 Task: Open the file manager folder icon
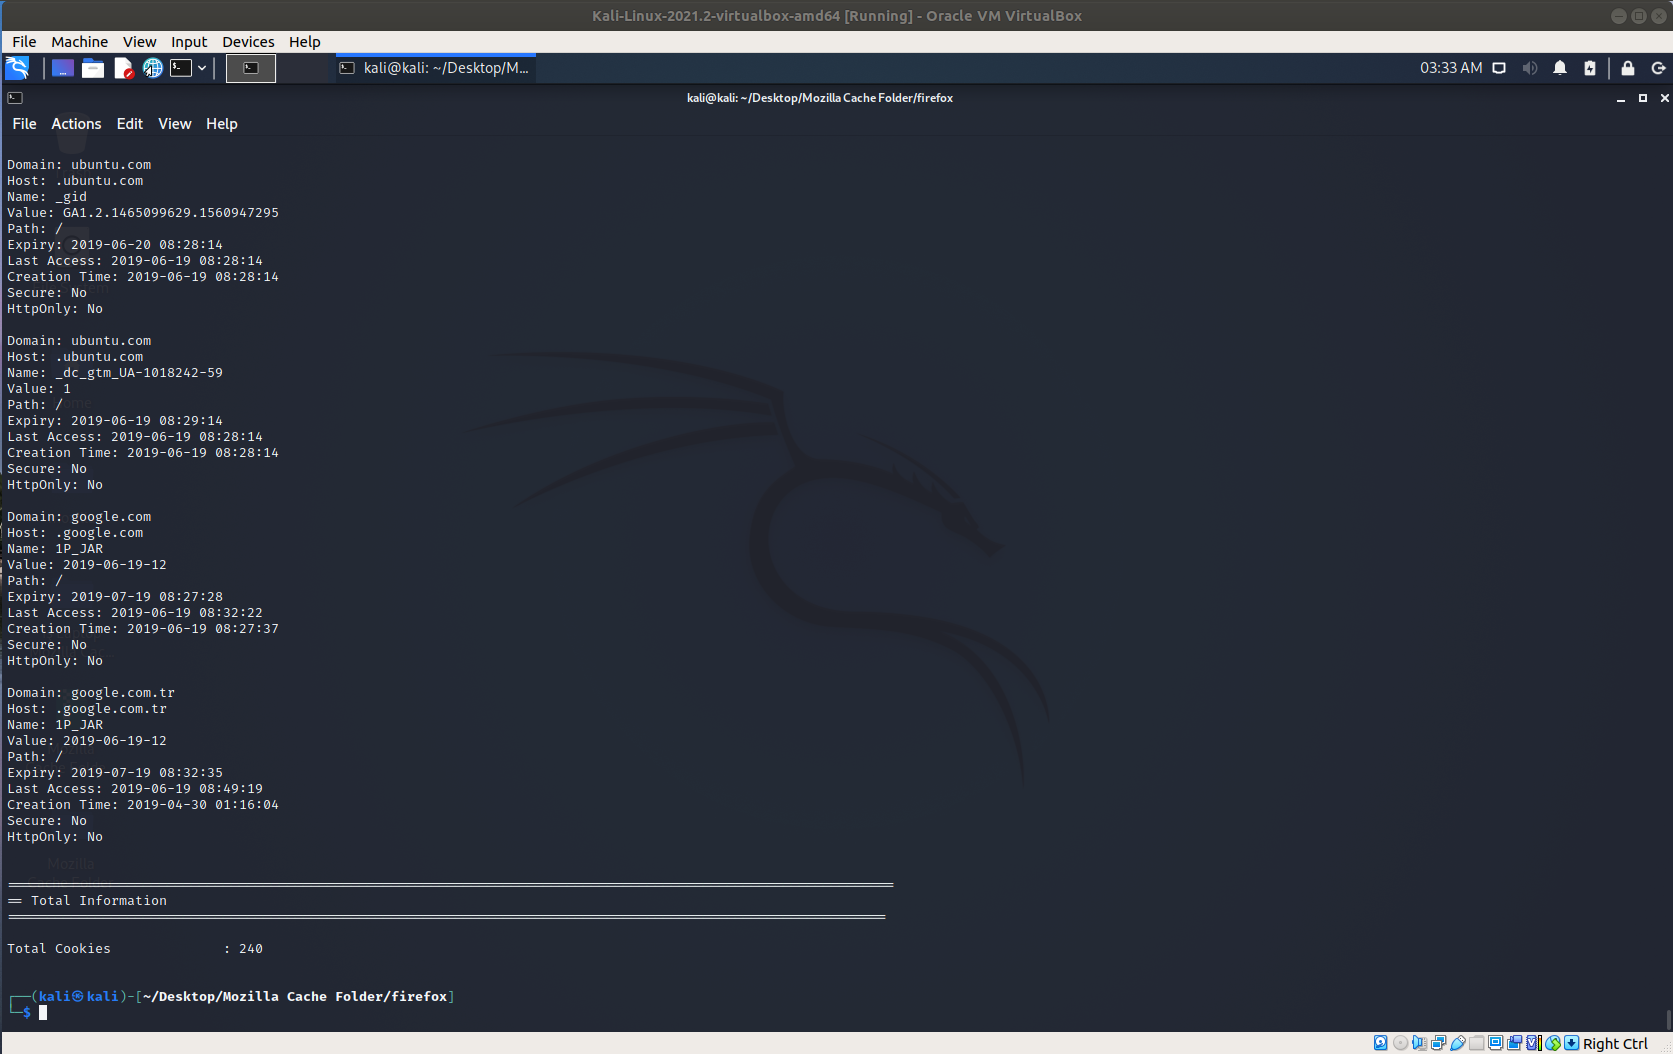point(93,68)
